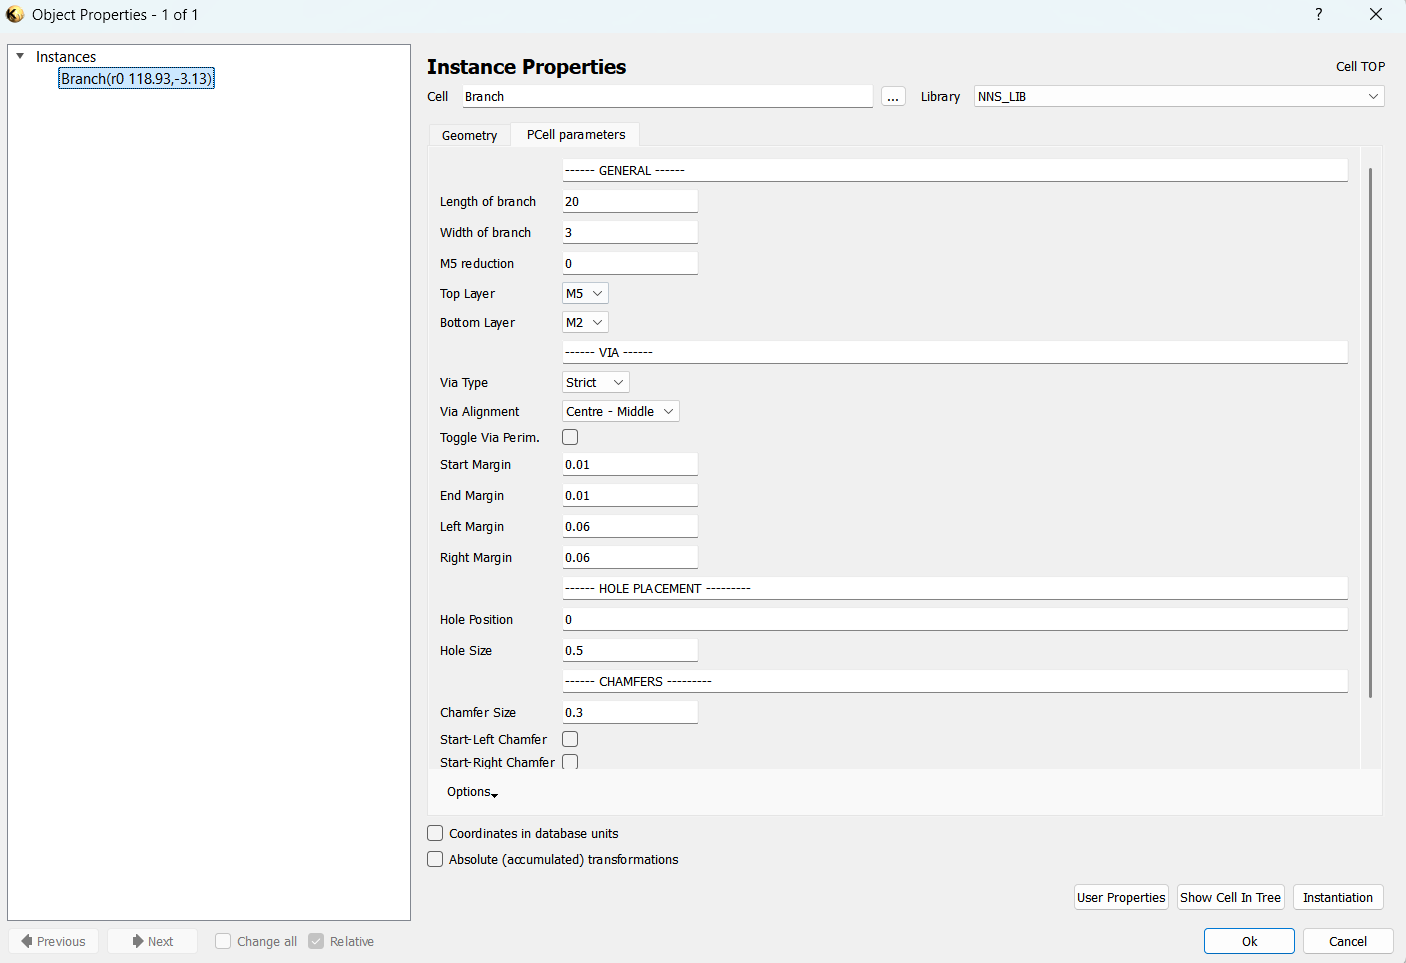Select the PCell parameters tab
Image resolution: width=1406 pixels, height=963 pixels.
576,135
